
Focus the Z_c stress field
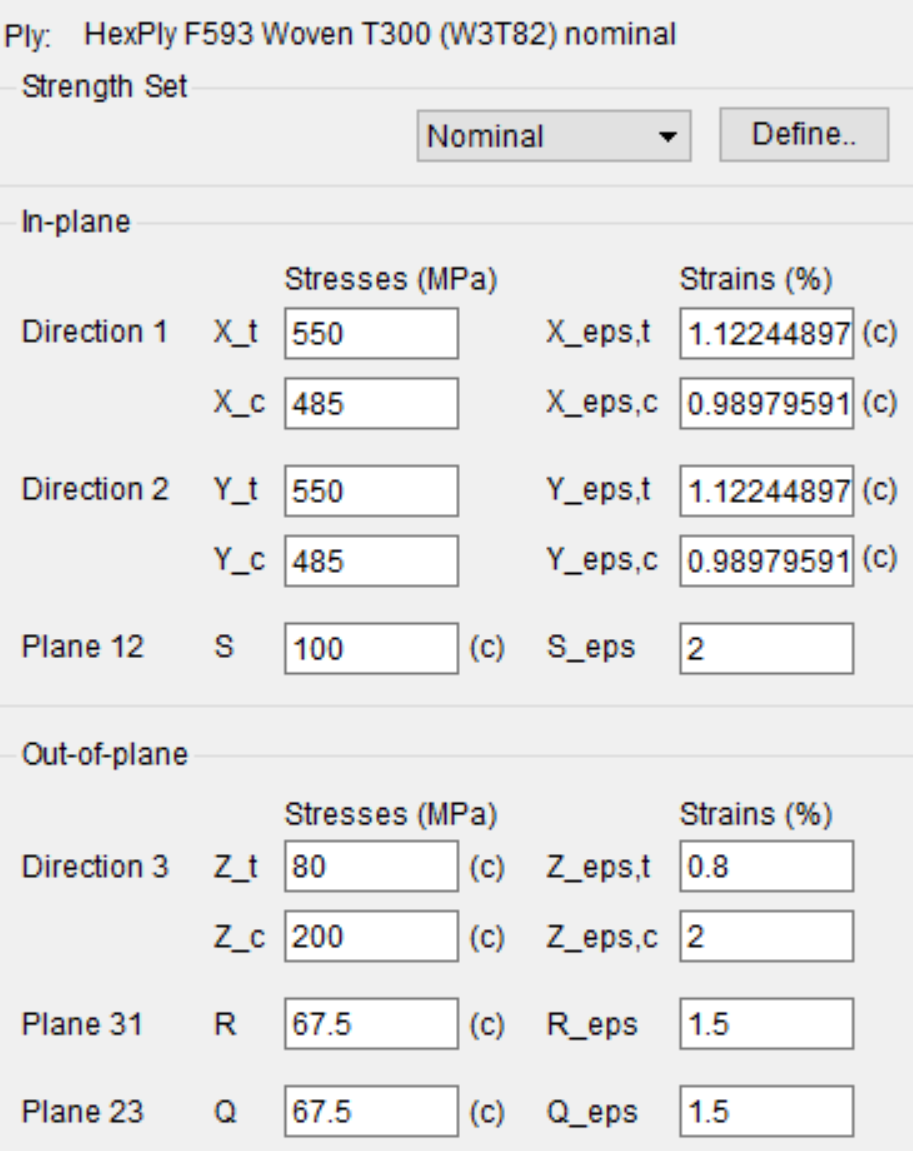(372, 936)
